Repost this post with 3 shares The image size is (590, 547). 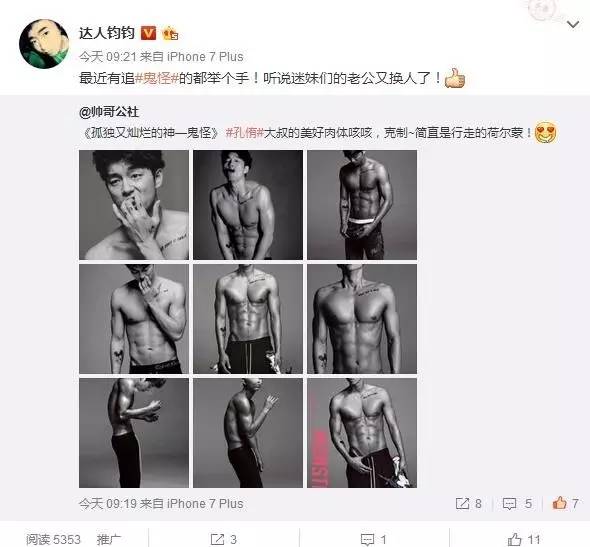coord(224,539)
